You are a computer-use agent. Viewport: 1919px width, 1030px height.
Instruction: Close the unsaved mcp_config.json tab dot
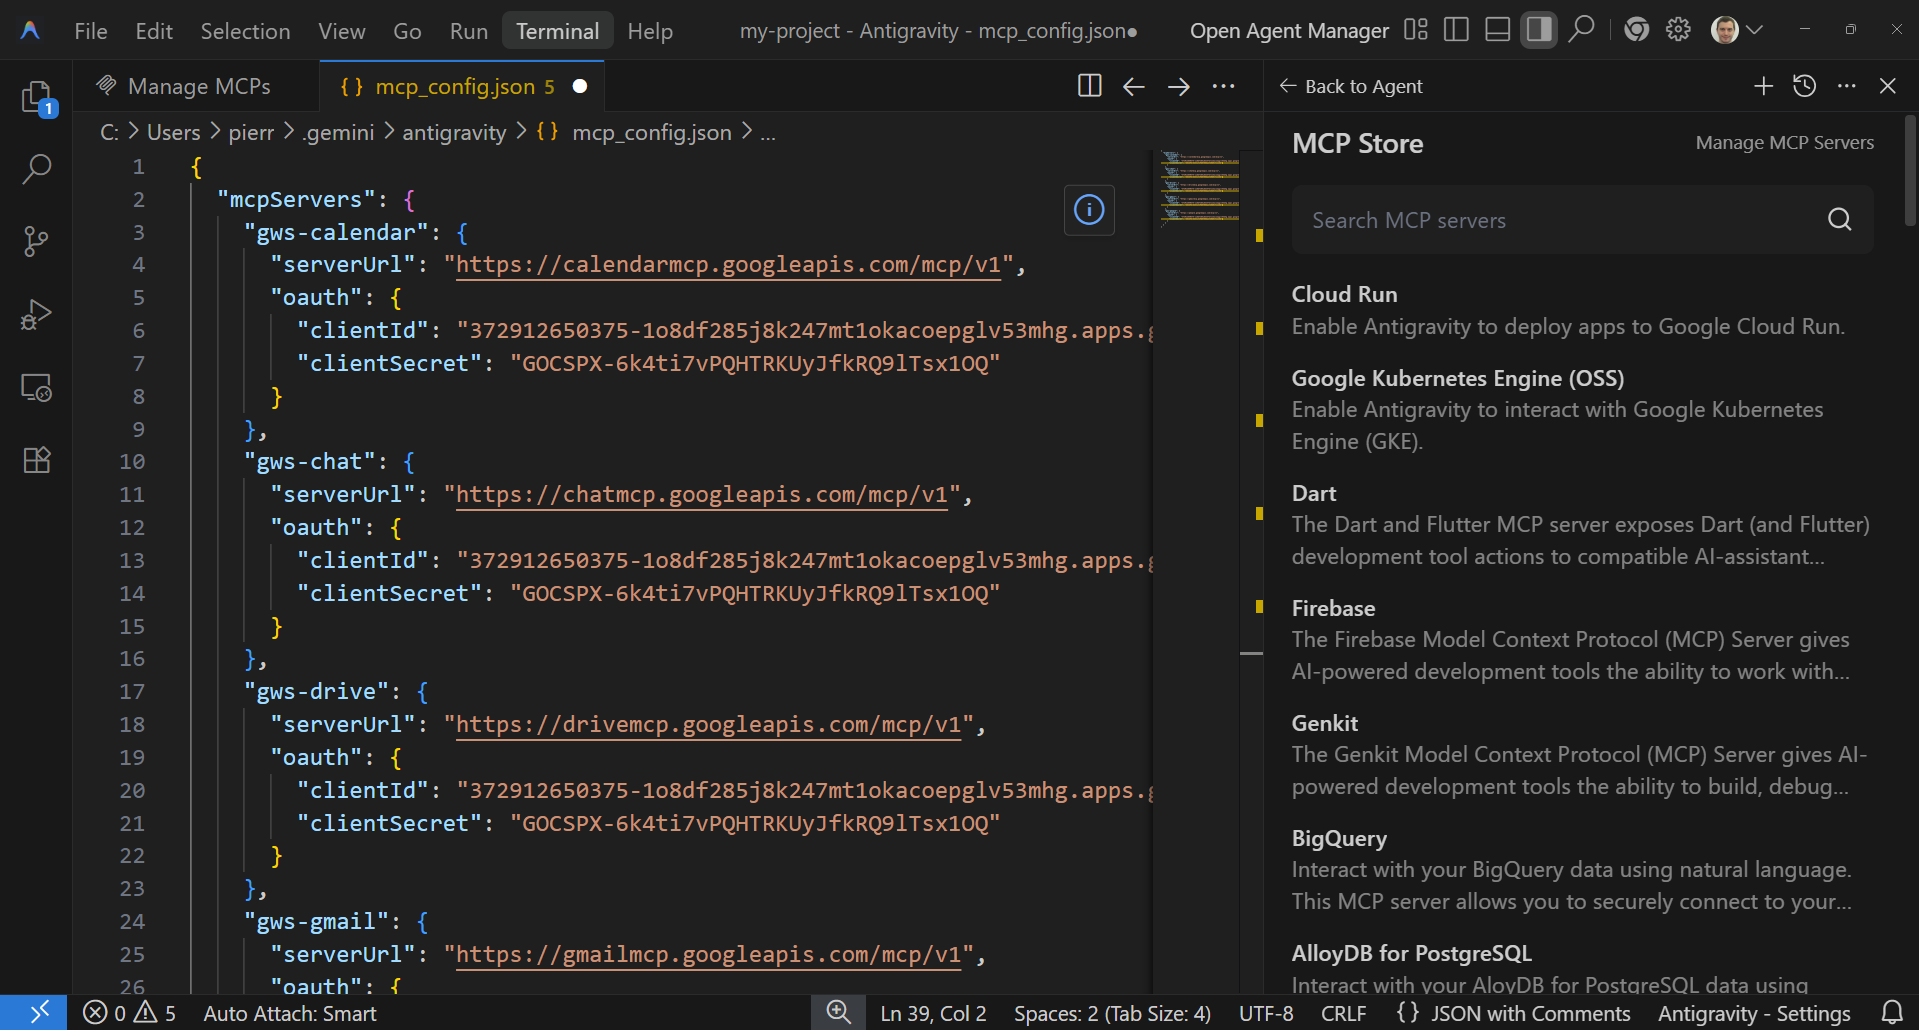(x=580, y=86)
